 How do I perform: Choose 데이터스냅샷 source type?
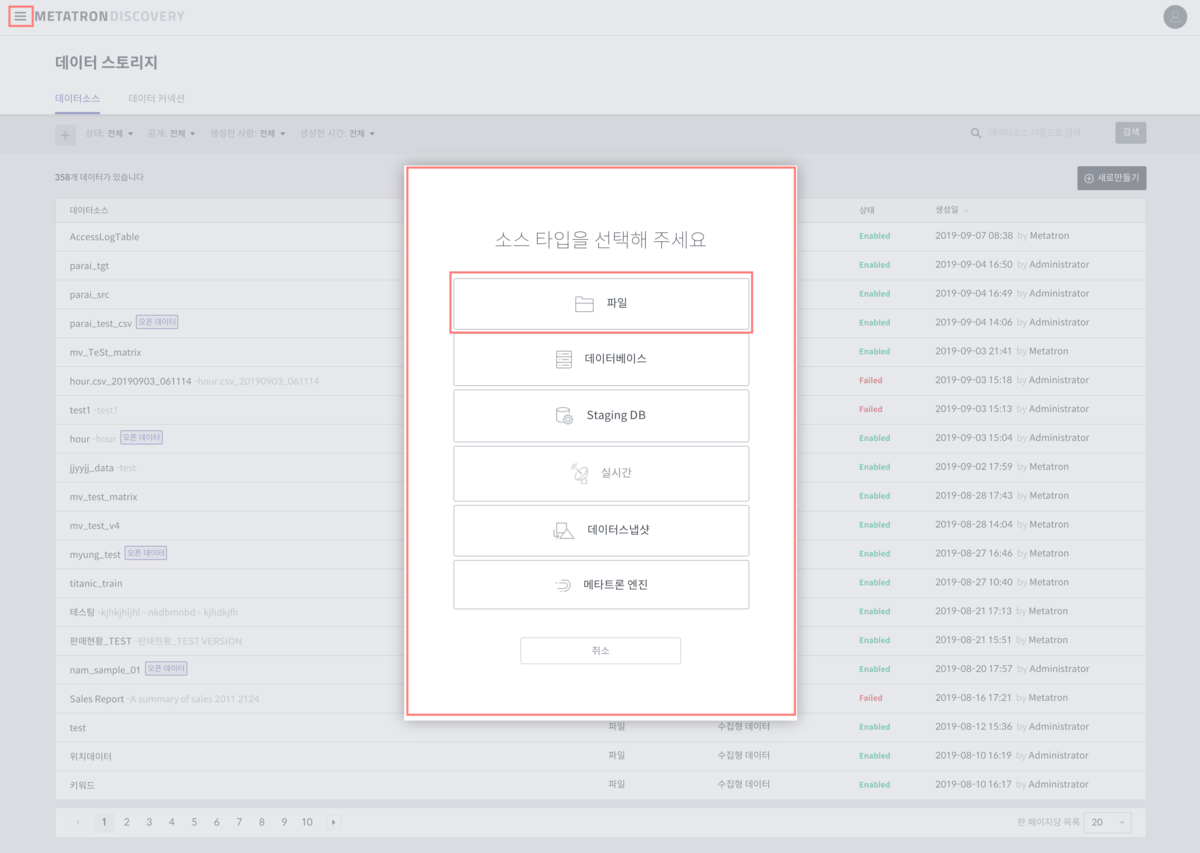pyautogui.click(x=601, y=530)
